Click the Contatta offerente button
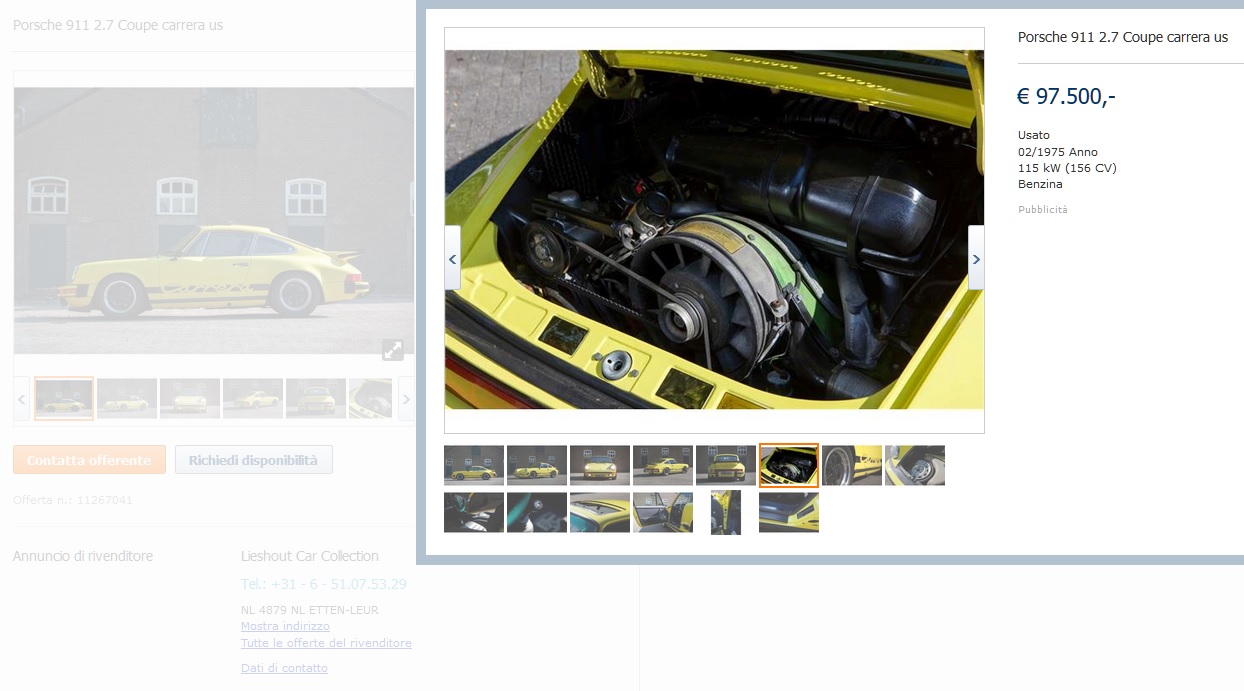 pos(89,460)
